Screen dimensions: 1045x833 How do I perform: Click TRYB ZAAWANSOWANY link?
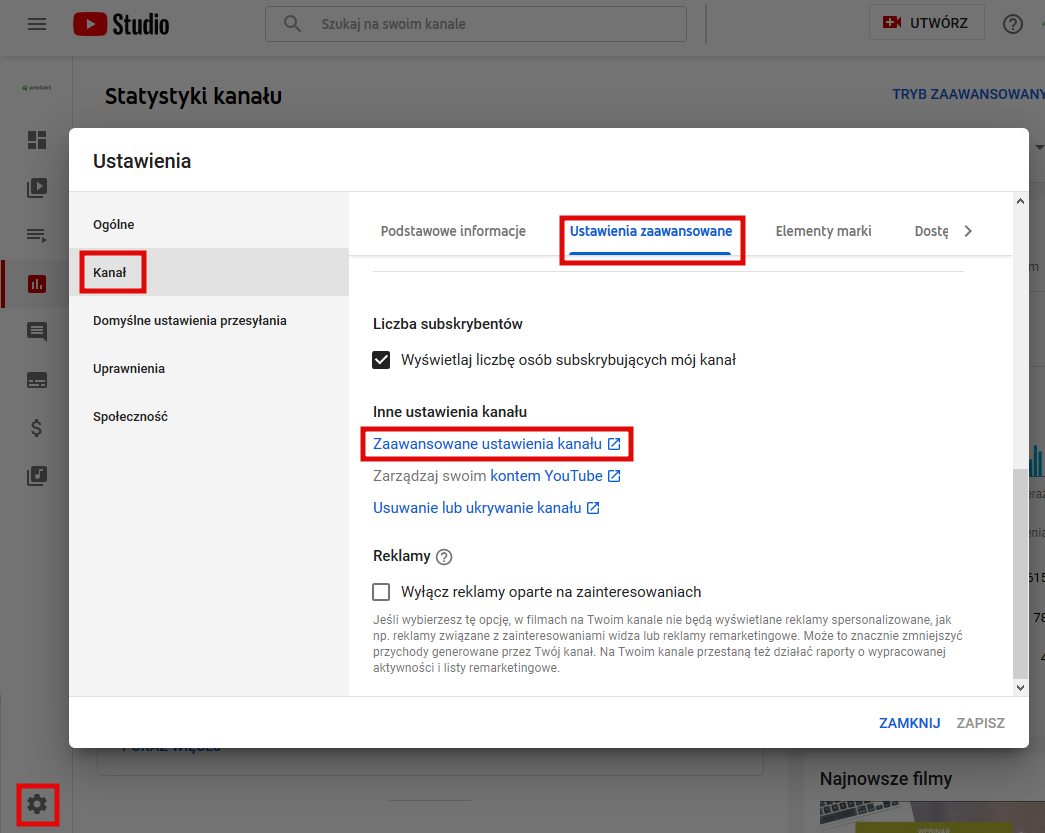click(x=968, y=95)
